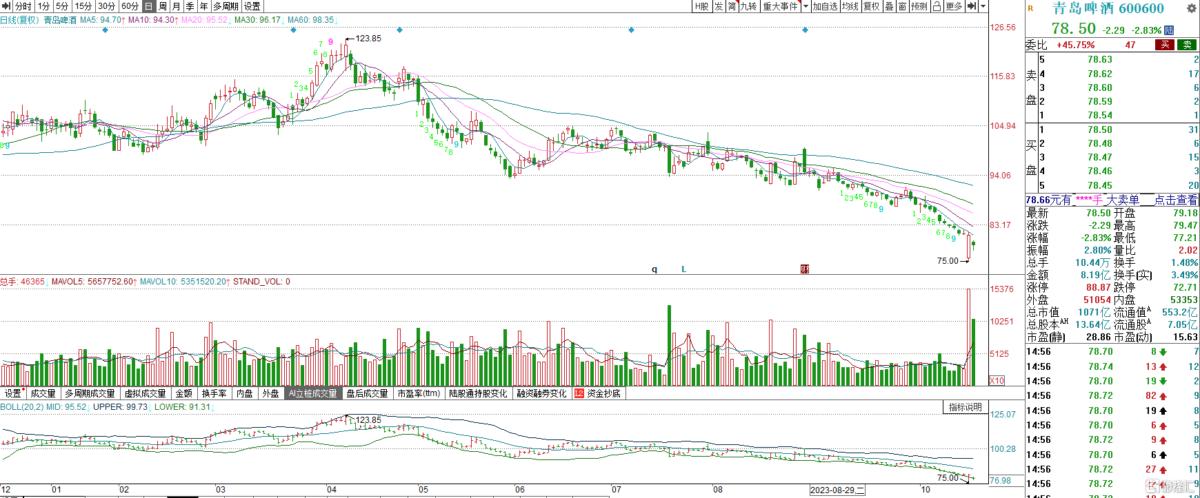Open the 多周期 multi-period view
The image size is (1200, 498).
[225, 6]
